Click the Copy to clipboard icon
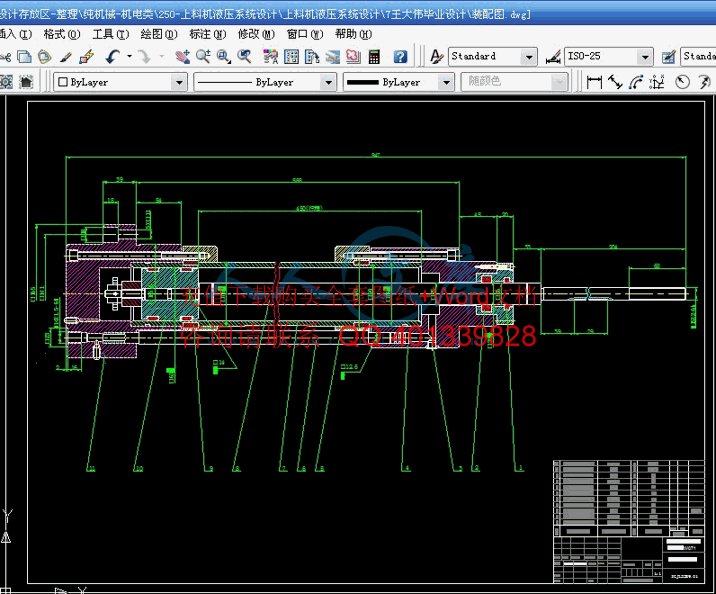This screenshot has height=594, width=716. coord(24,57)
